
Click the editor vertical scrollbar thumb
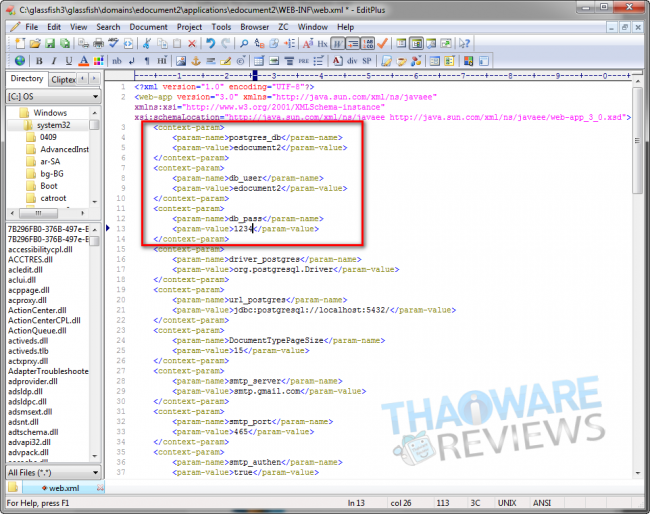pyautogui.click(x=638, y=140)
